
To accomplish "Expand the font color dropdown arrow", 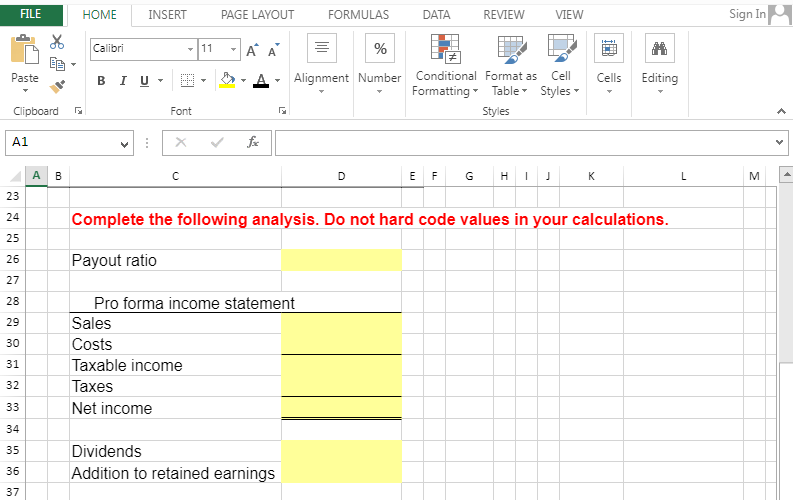I will click(277, 80).
